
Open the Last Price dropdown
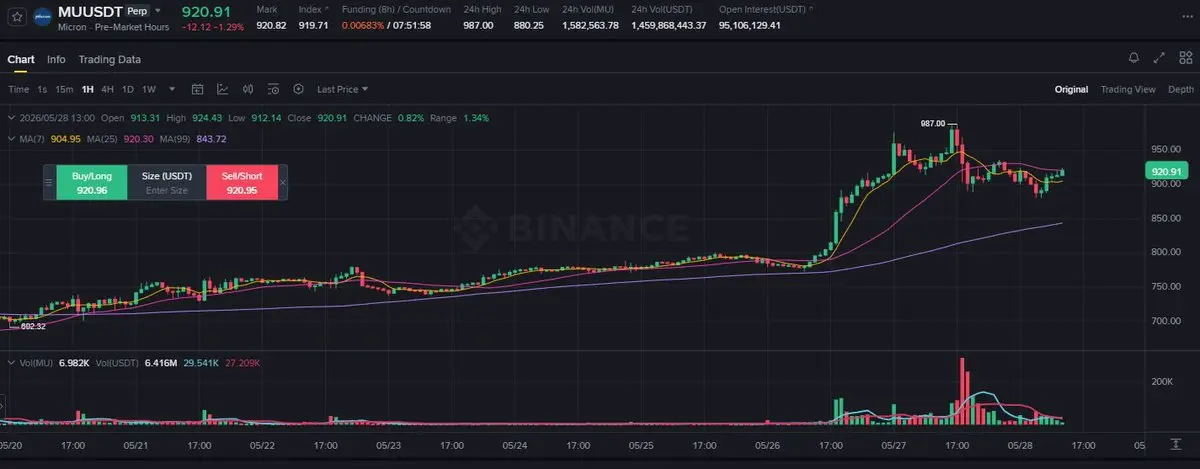[x=342, y=89]
